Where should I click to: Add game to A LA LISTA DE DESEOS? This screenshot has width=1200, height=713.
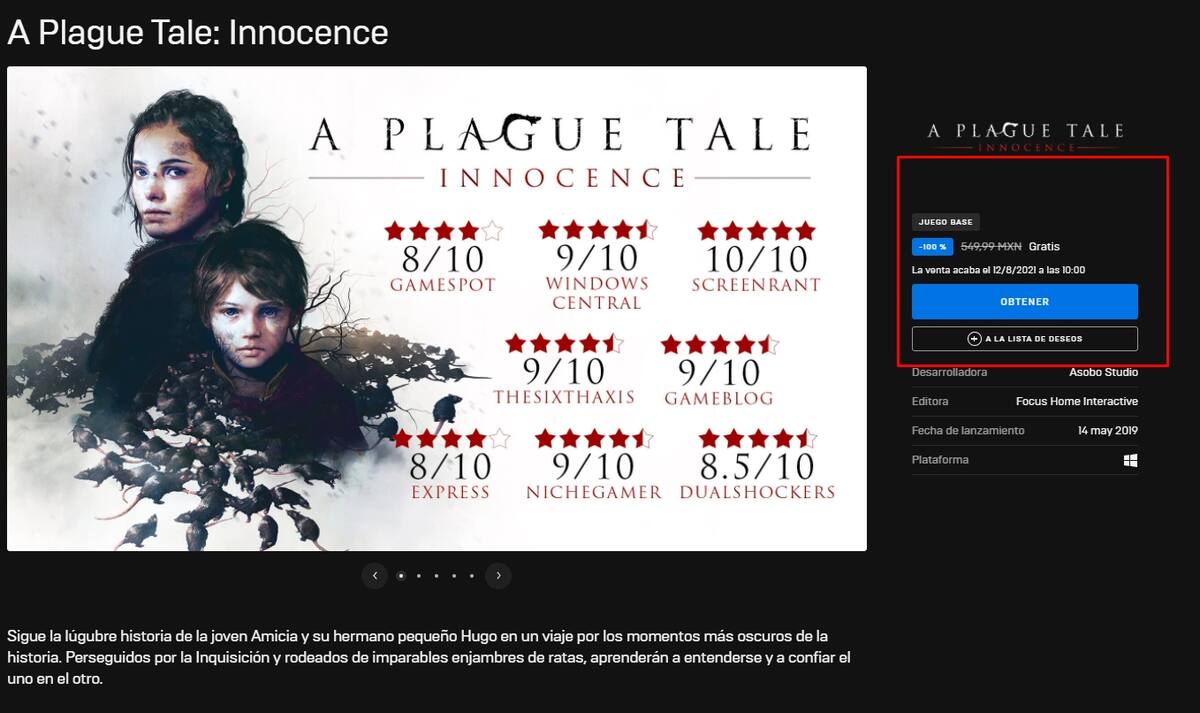tap(1024, 339)
